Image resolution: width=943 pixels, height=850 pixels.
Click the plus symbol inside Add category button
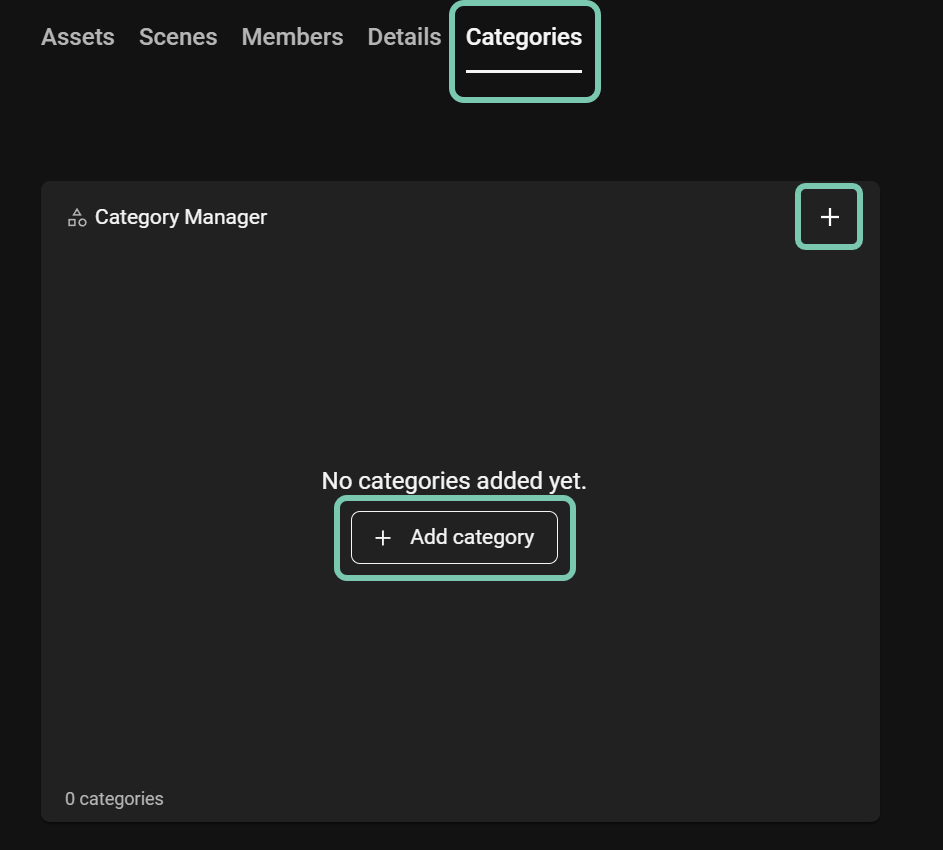[x=382, y=538]
